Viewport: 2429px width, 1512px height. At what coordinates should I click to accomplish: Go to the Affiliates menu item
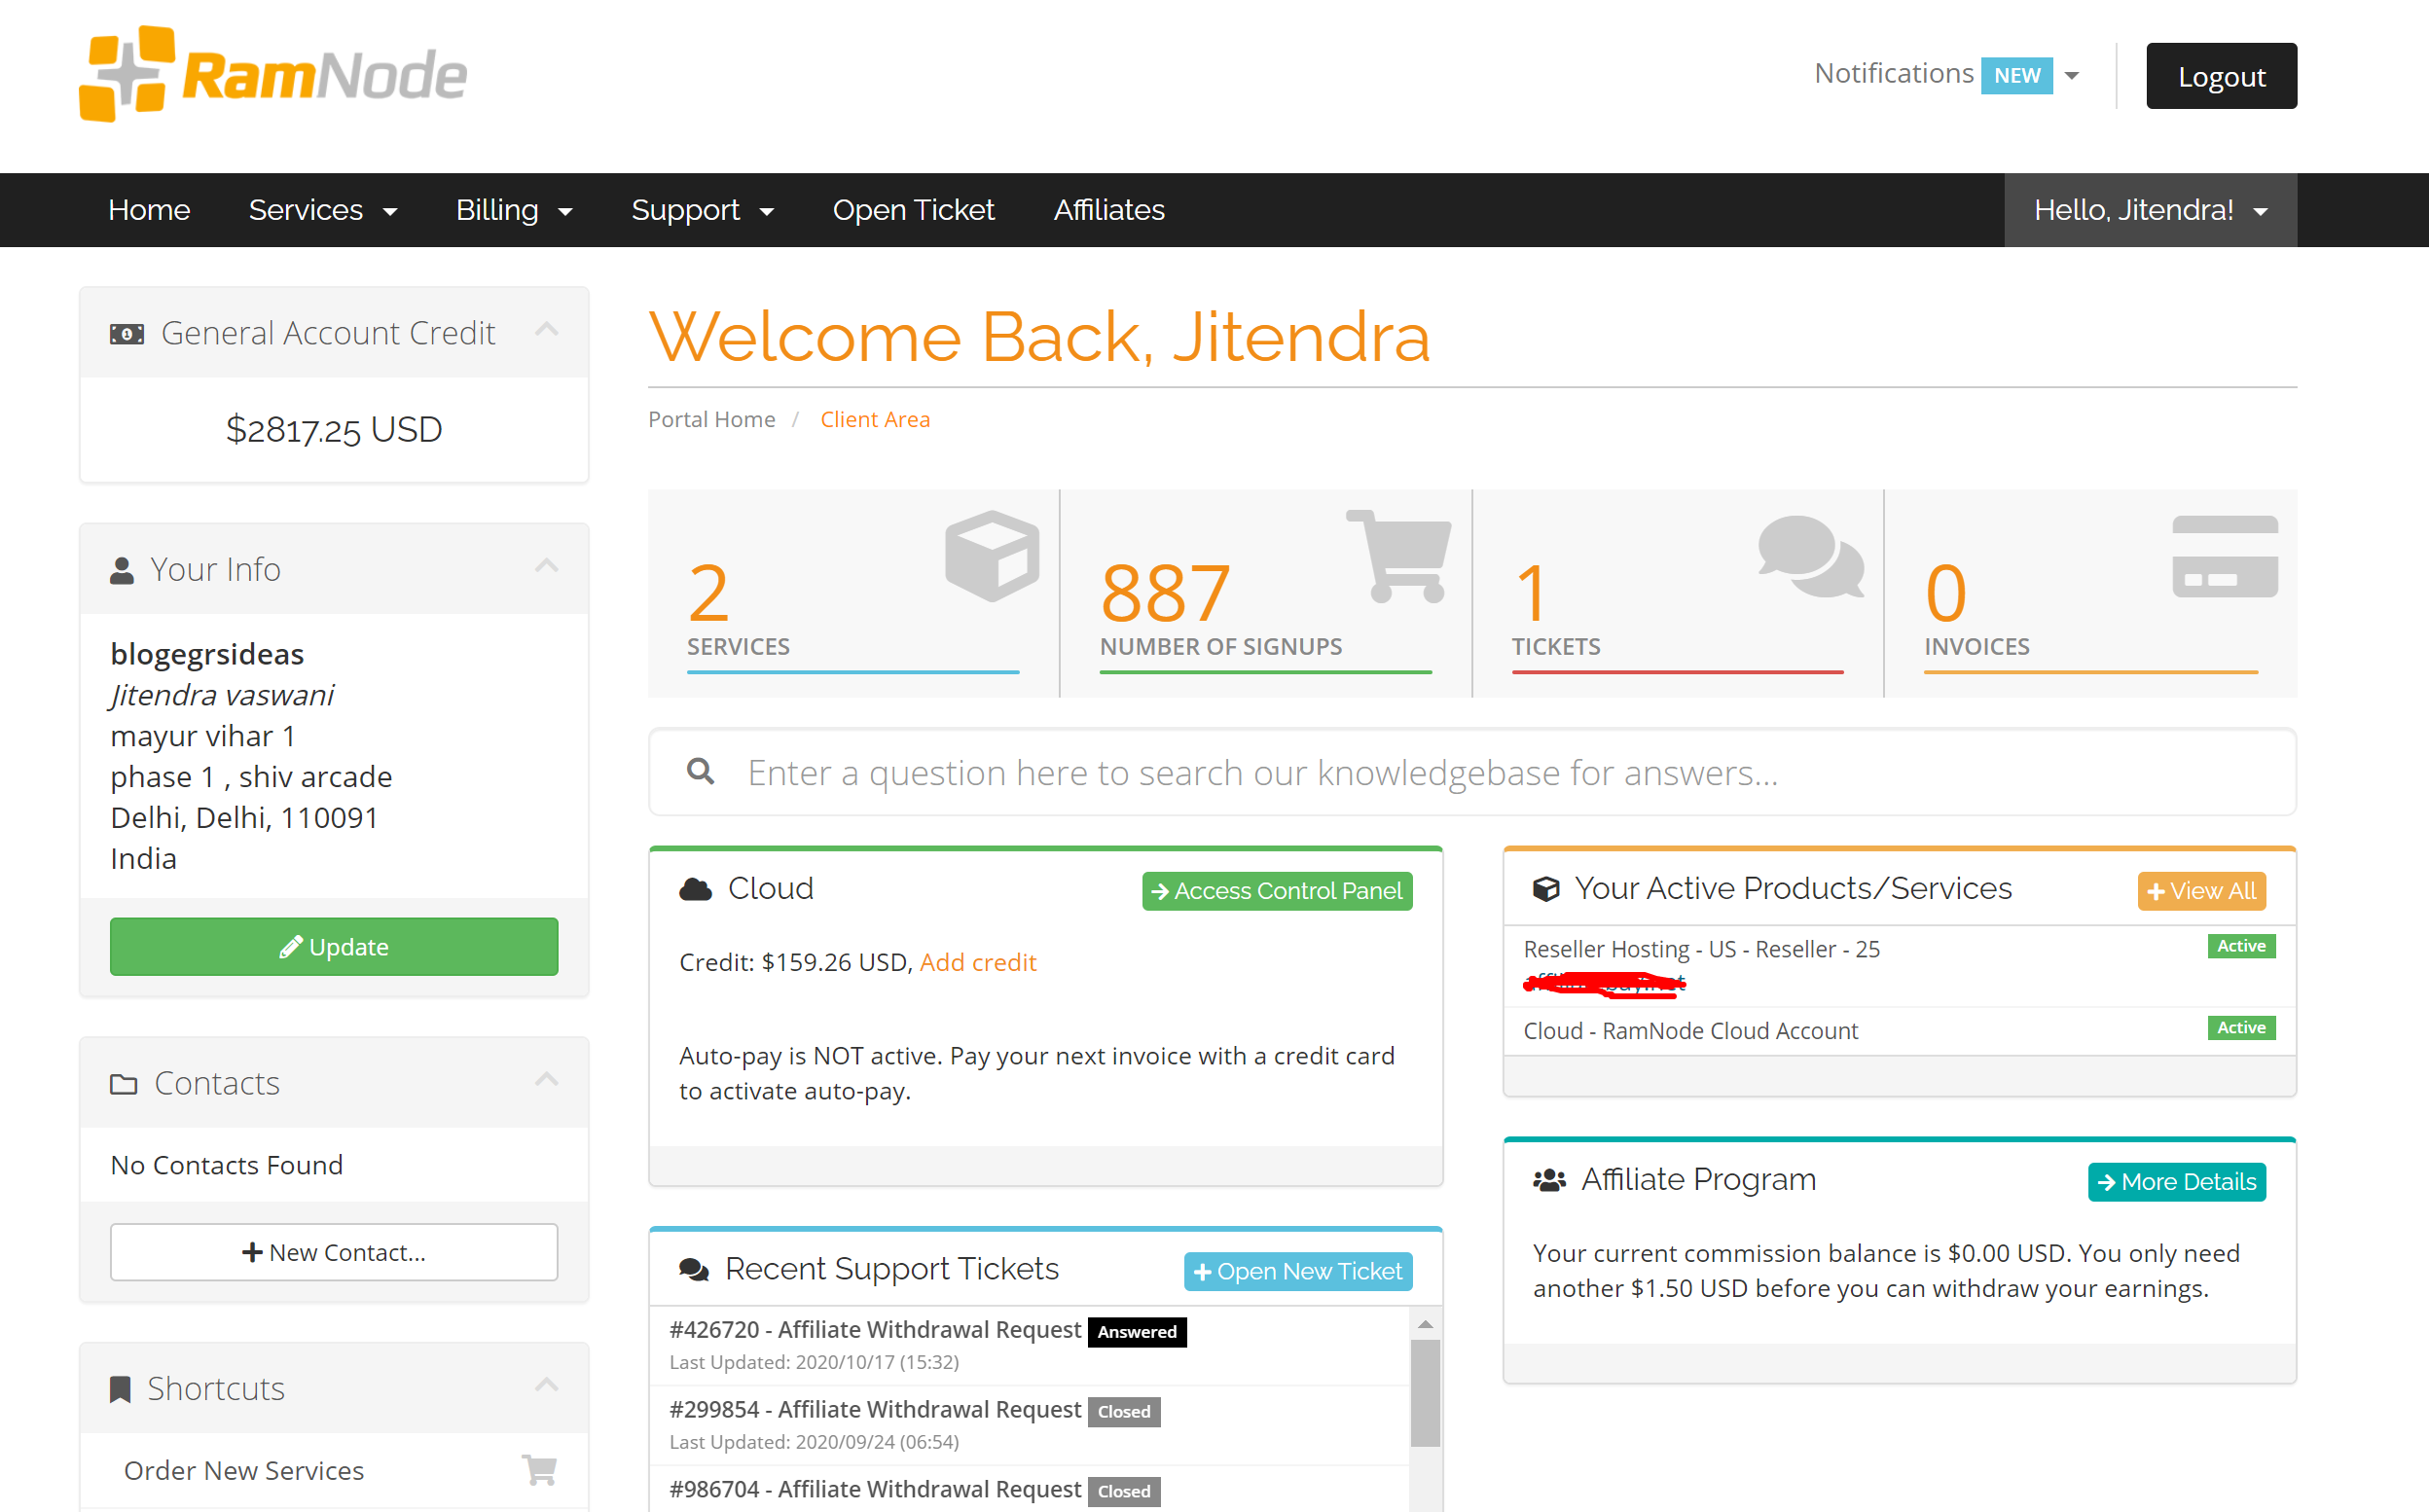1108,210
